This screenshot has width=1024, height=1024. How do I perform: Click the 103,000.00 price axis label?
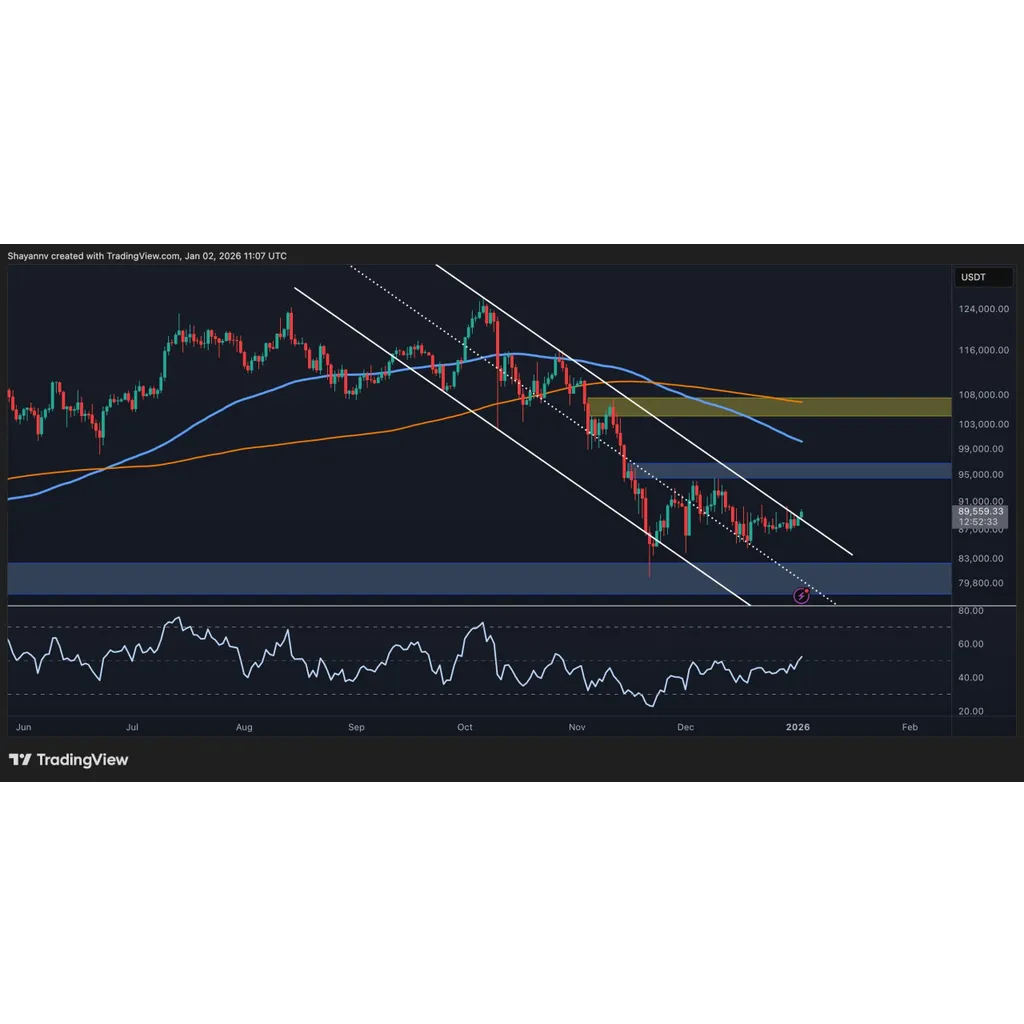point(984,424)
